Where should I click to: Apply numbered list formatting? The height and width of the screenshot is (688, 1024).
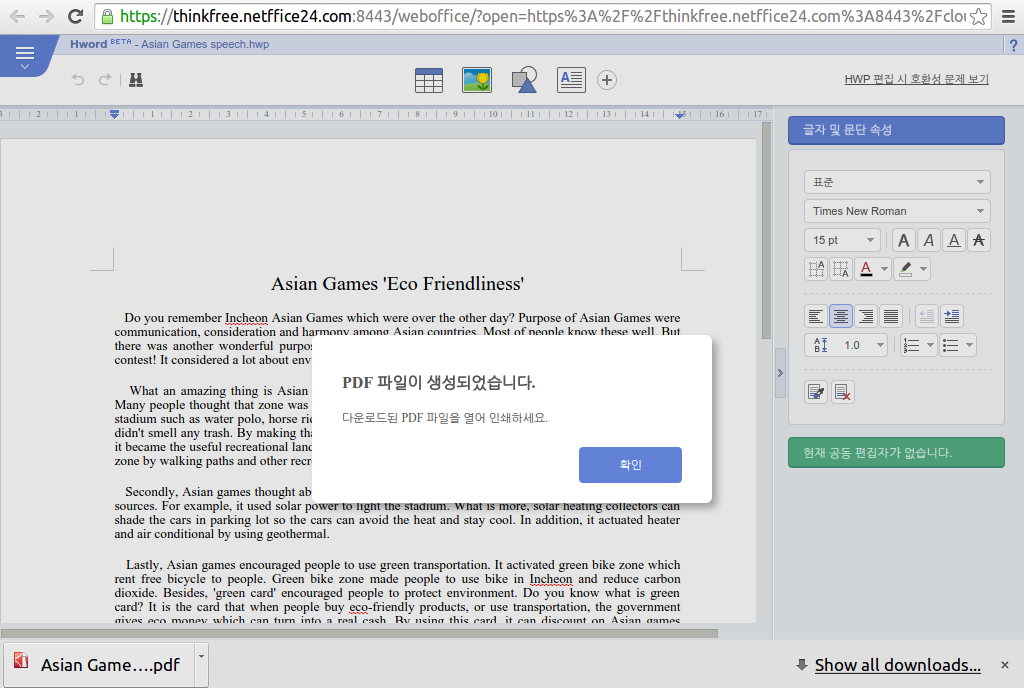click(x=911, y=345)
